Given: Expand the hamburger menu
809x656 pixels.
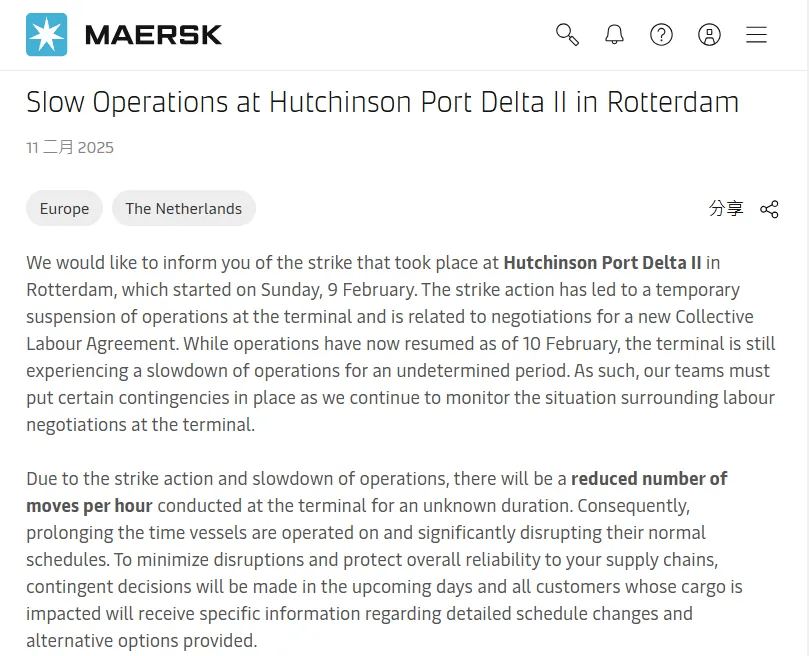Looking at the screenshot, I should (x=756, y=35).
